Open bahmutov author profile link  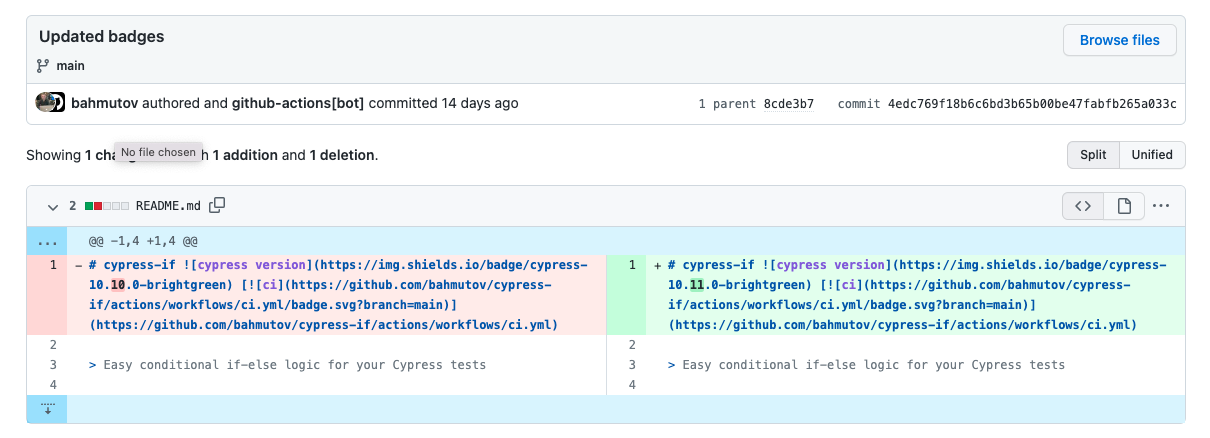[104, 103]
